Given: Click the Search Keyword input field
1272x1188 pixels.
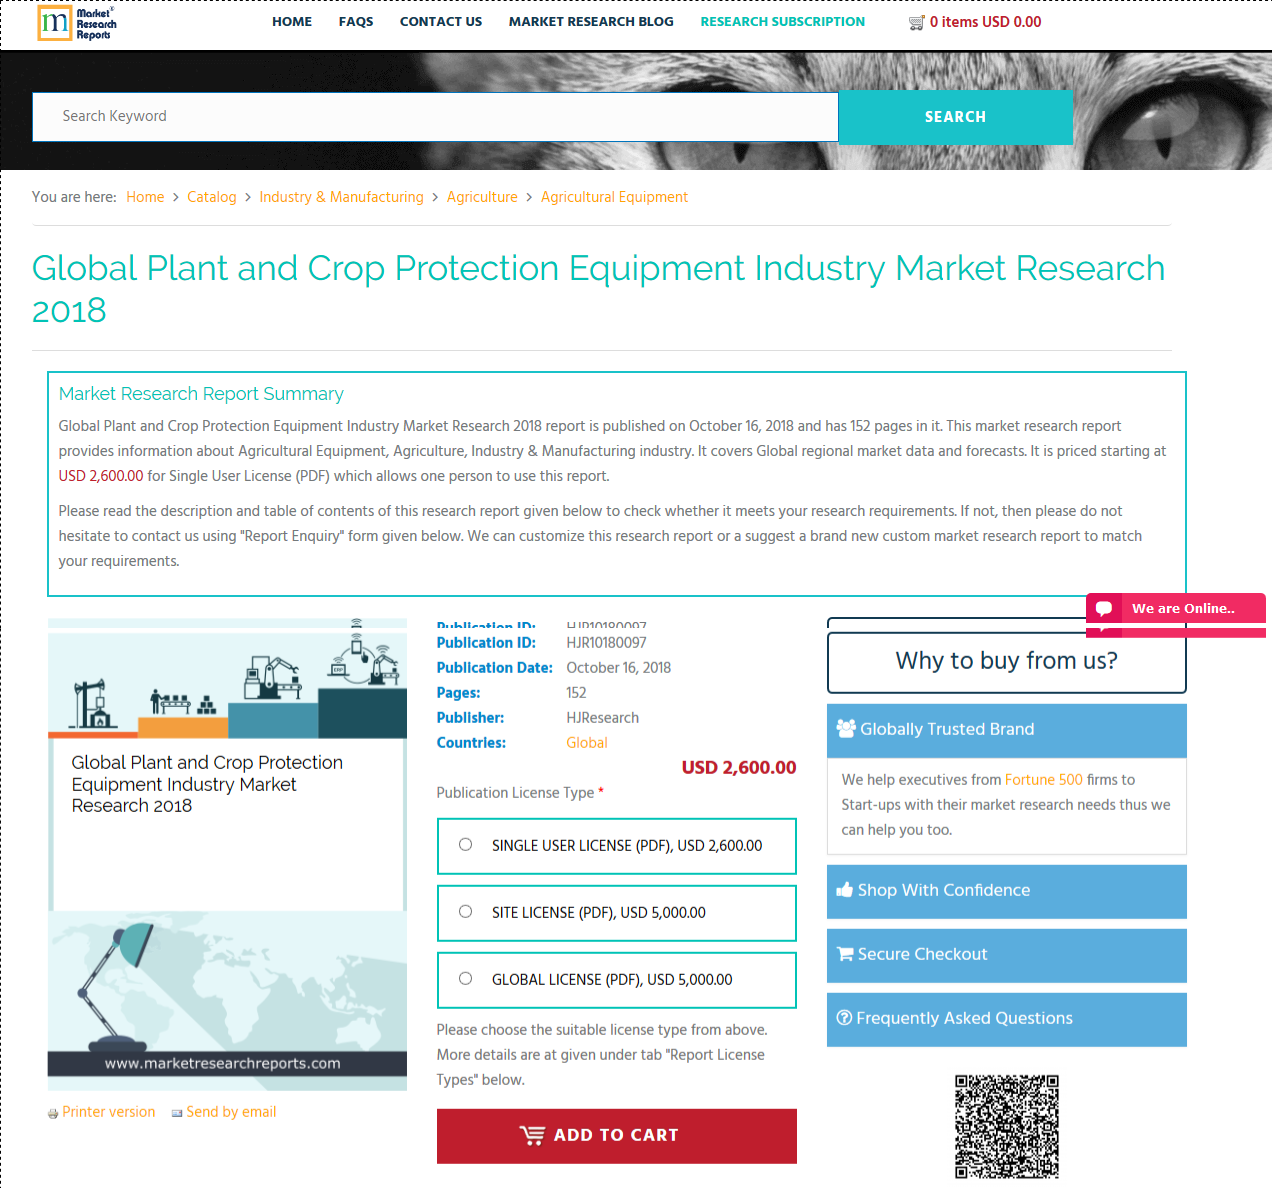Looking at the screenshot, I should click(435, 116).
